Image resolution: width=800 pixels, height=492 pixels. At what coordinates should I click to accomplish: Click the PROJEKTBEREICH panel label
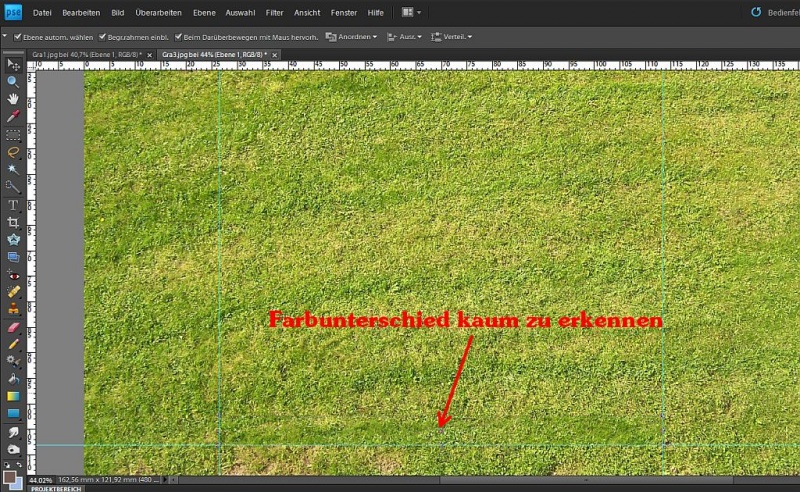[x=56, y=489]
